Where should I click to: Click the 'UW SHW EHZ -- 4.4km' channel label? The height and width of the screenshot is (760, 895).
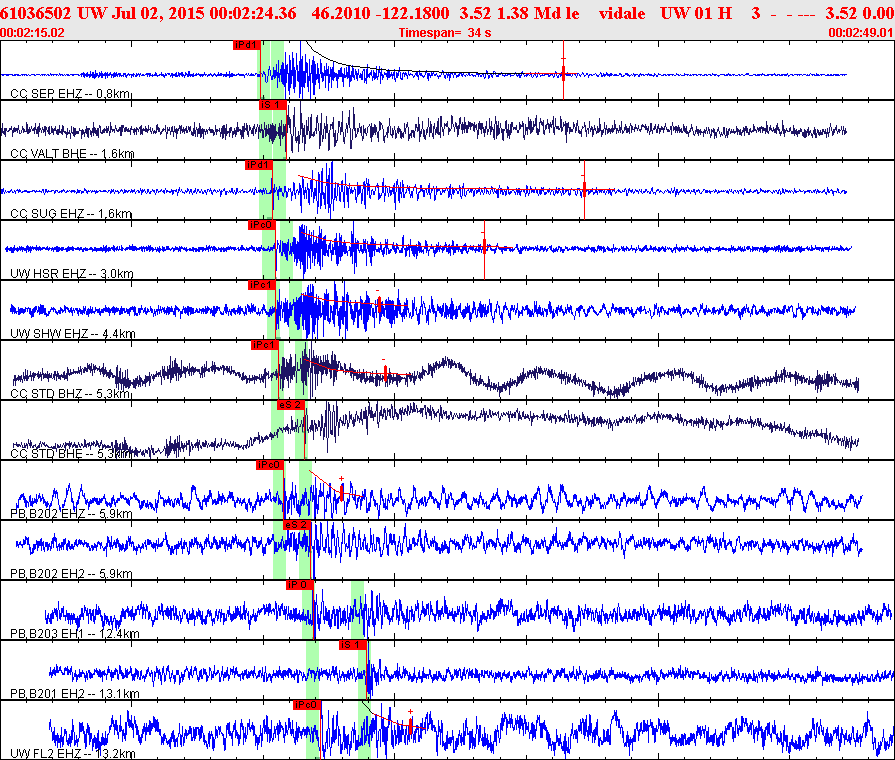pyautogui.click(x=73, y=333)
